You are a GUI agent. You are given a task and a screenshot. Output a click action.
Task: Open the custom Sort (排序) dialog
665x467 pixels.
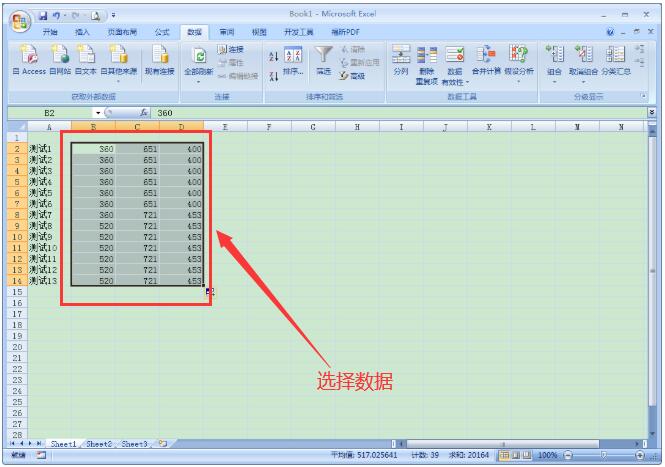[x=293, y=62]
